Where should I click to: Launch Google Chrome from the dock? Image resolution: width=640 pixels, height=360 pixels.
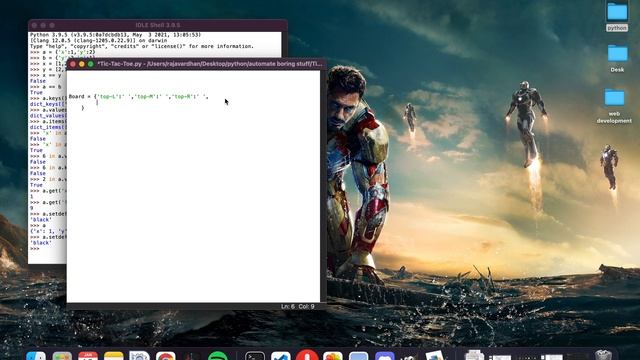pos(165,356)
